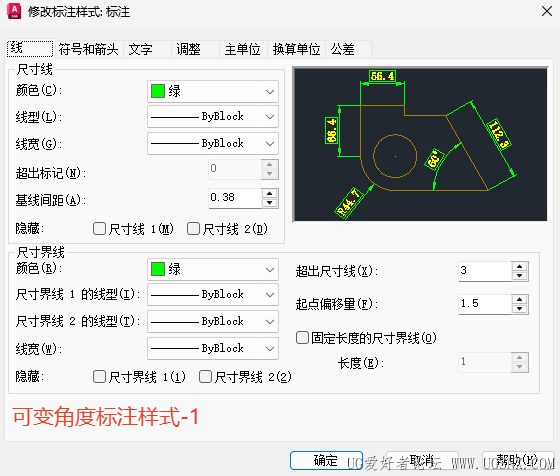Check the 尺寸线 2(D) hide checkbox
This screenshot has width=560, height=476.
pos(193,229)
